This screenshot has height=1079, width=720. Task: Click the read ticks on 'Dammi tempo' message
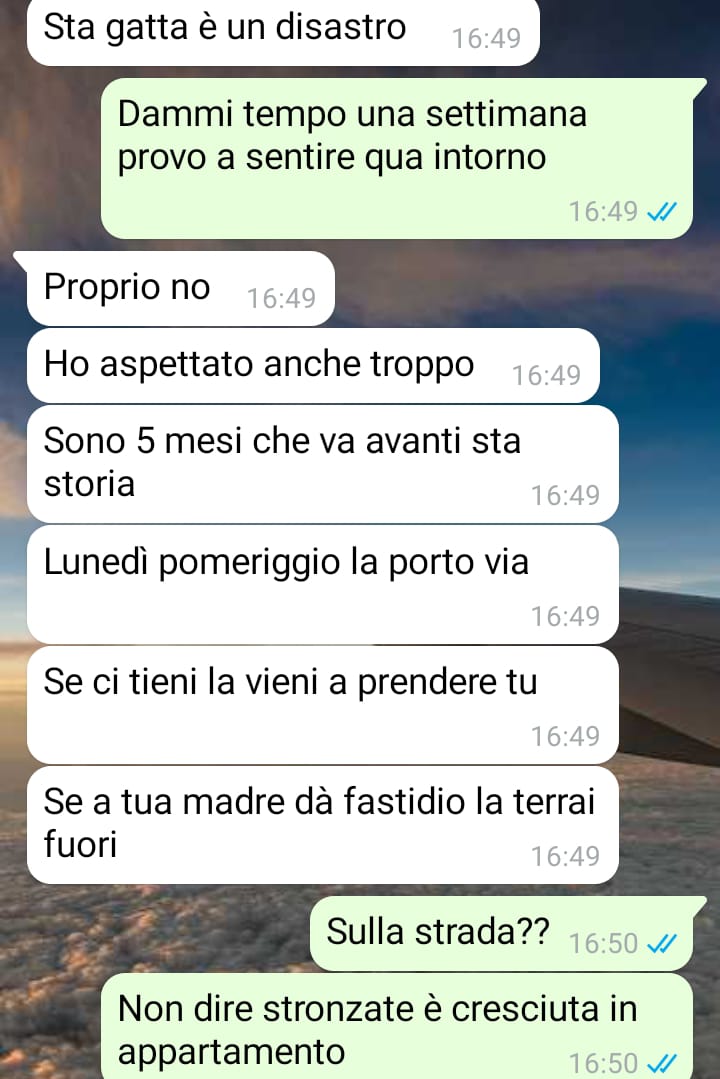(662, 212)
